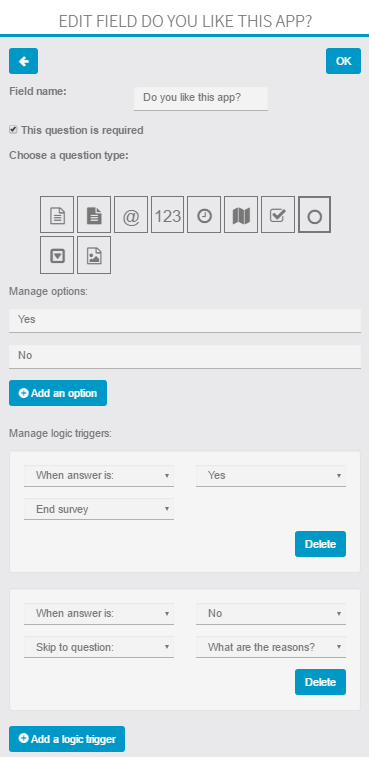This screenshot has height=757, width=369.
Task: Select the short text question type icon
Action: [57, 214]
